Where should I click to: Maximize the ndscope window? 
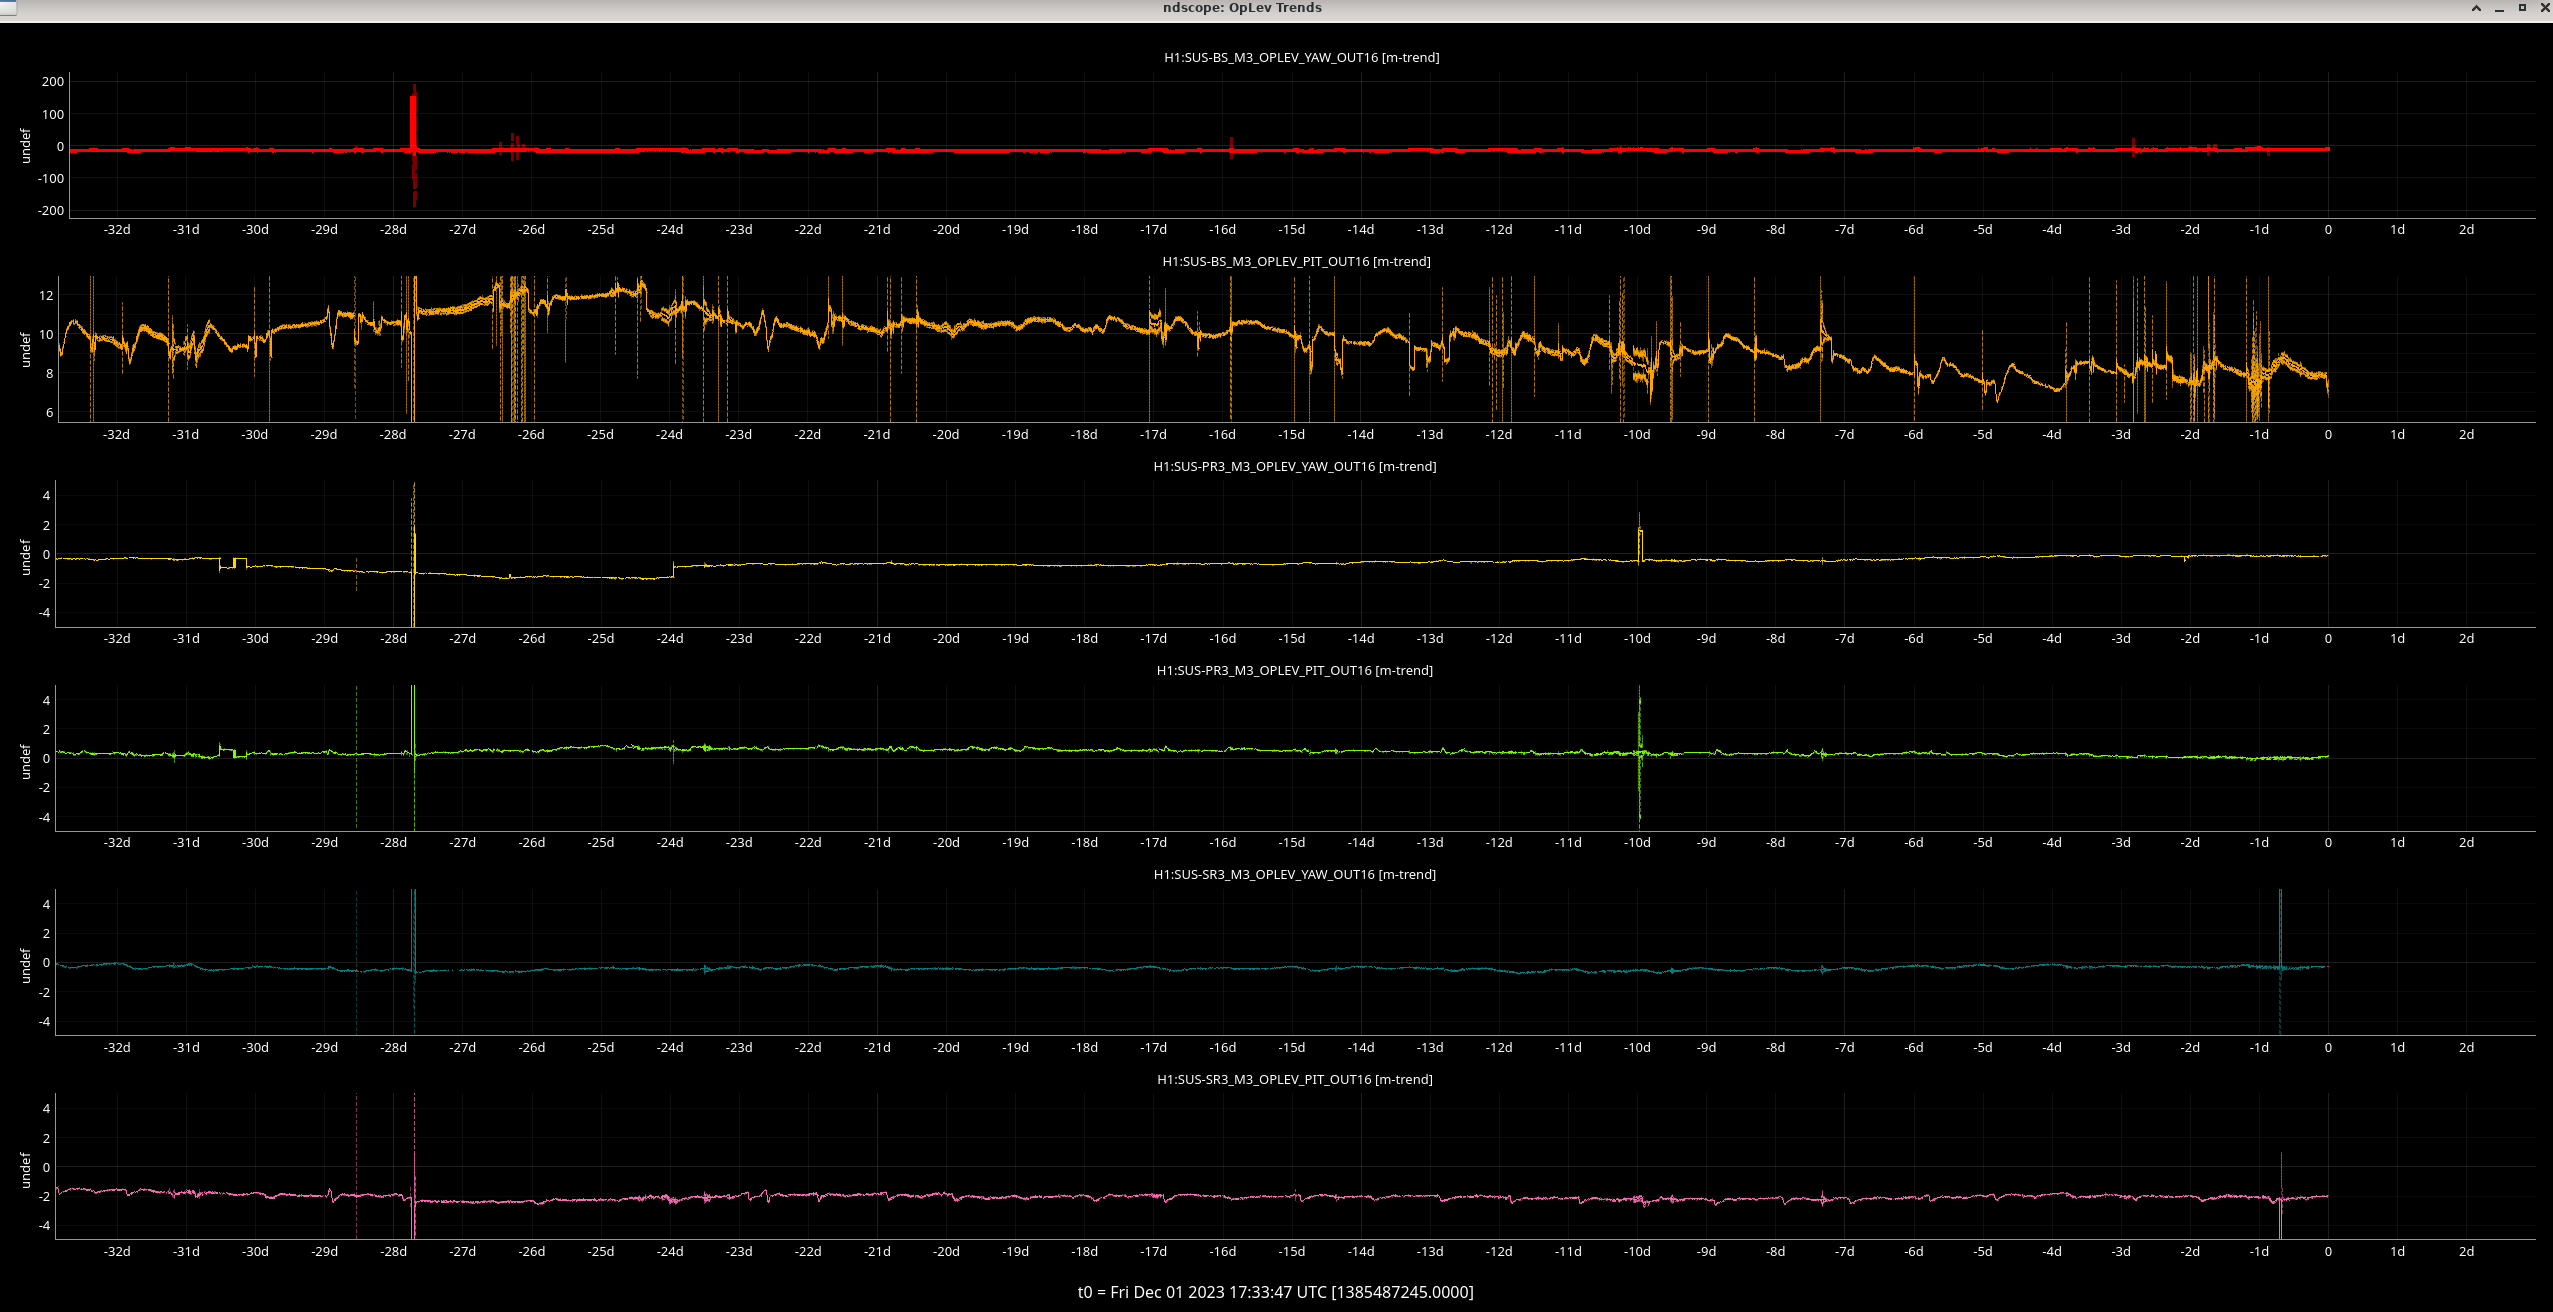[x=2522, y=8]
